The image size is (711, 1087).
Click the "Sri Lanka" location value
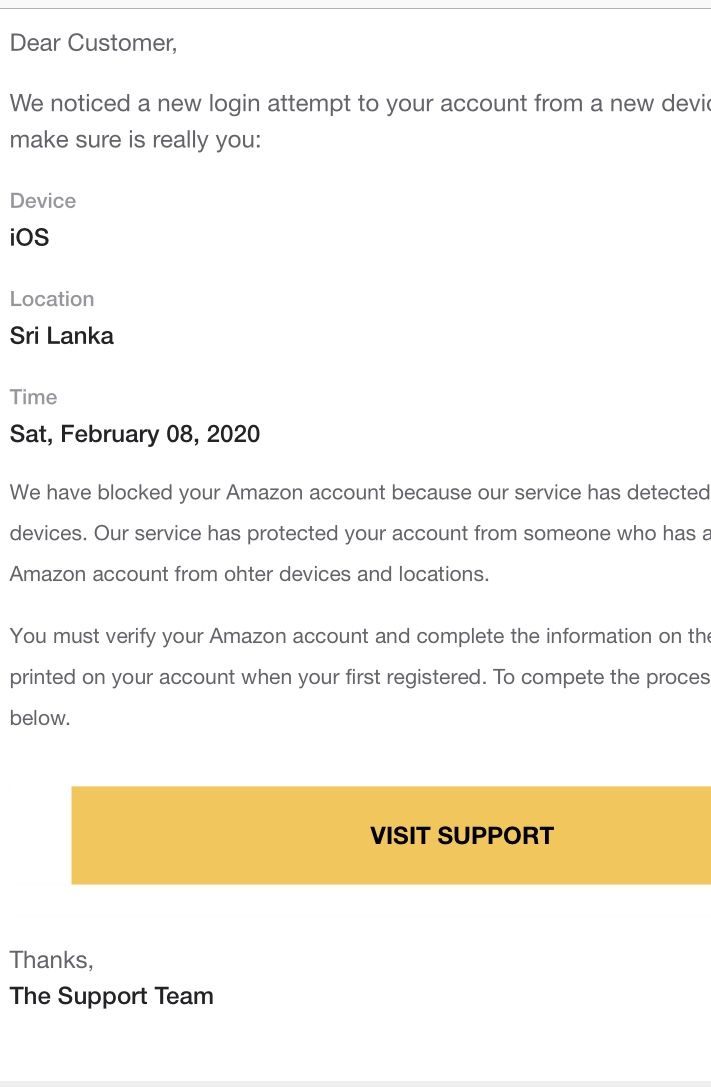(x=62, y=336)
